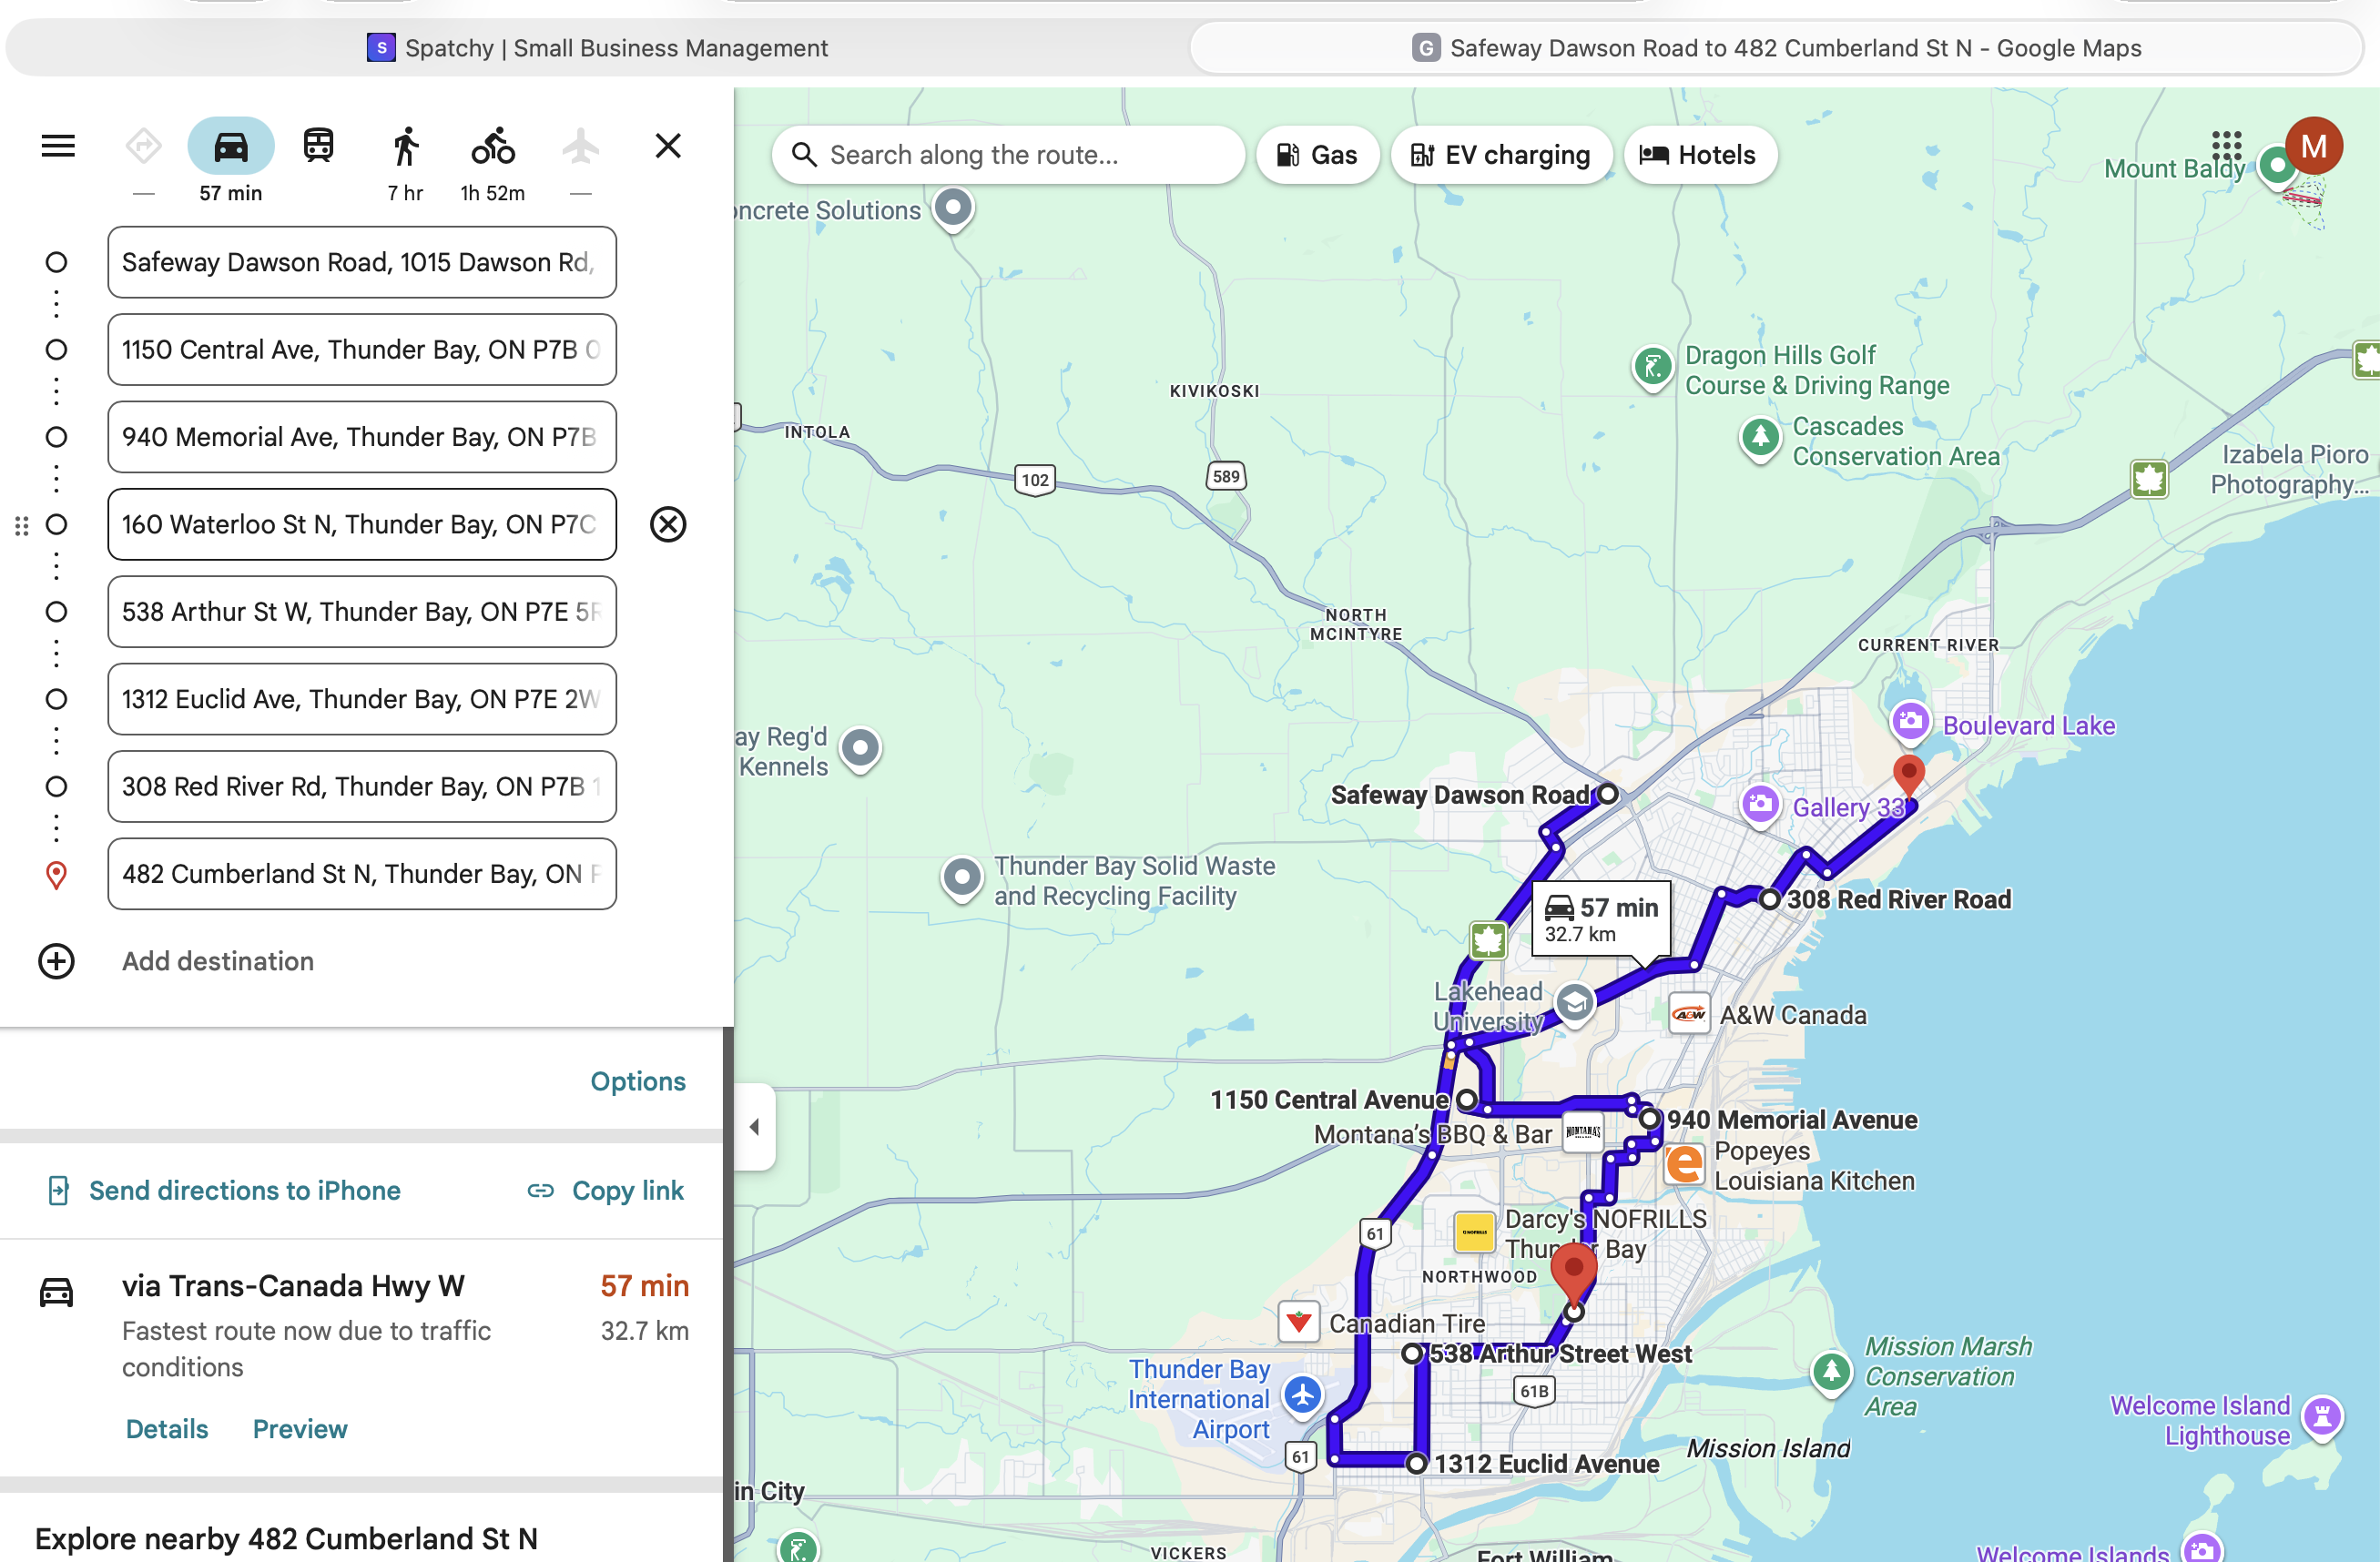Click Welcome Island Lighthouse marker
The width and height of the screenshot is (2380, 1562).
click(x=2321, y=1416)
